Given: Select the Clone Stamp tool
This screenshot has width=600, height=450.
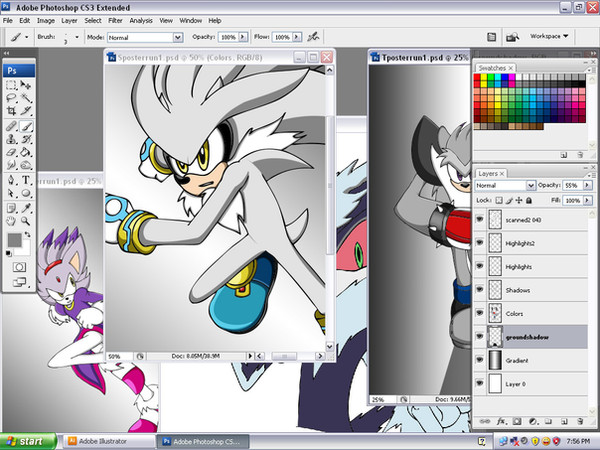Looking at the screenshot, I should coord(11,139).
